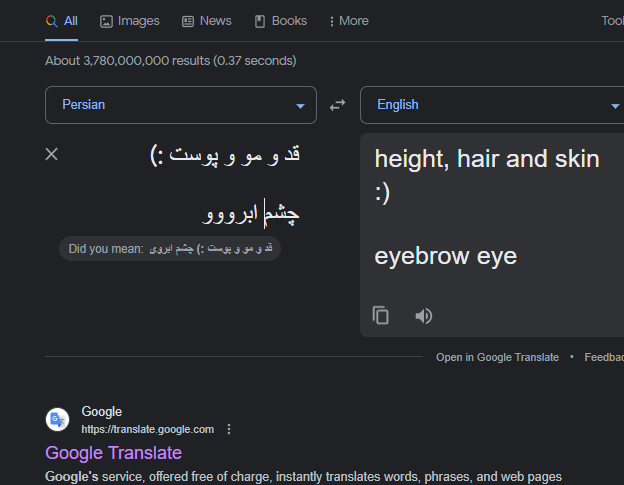Clear the Persian source text
This screenshot has height=485, width=624.
pyautogui.click(x=52, y=154)
